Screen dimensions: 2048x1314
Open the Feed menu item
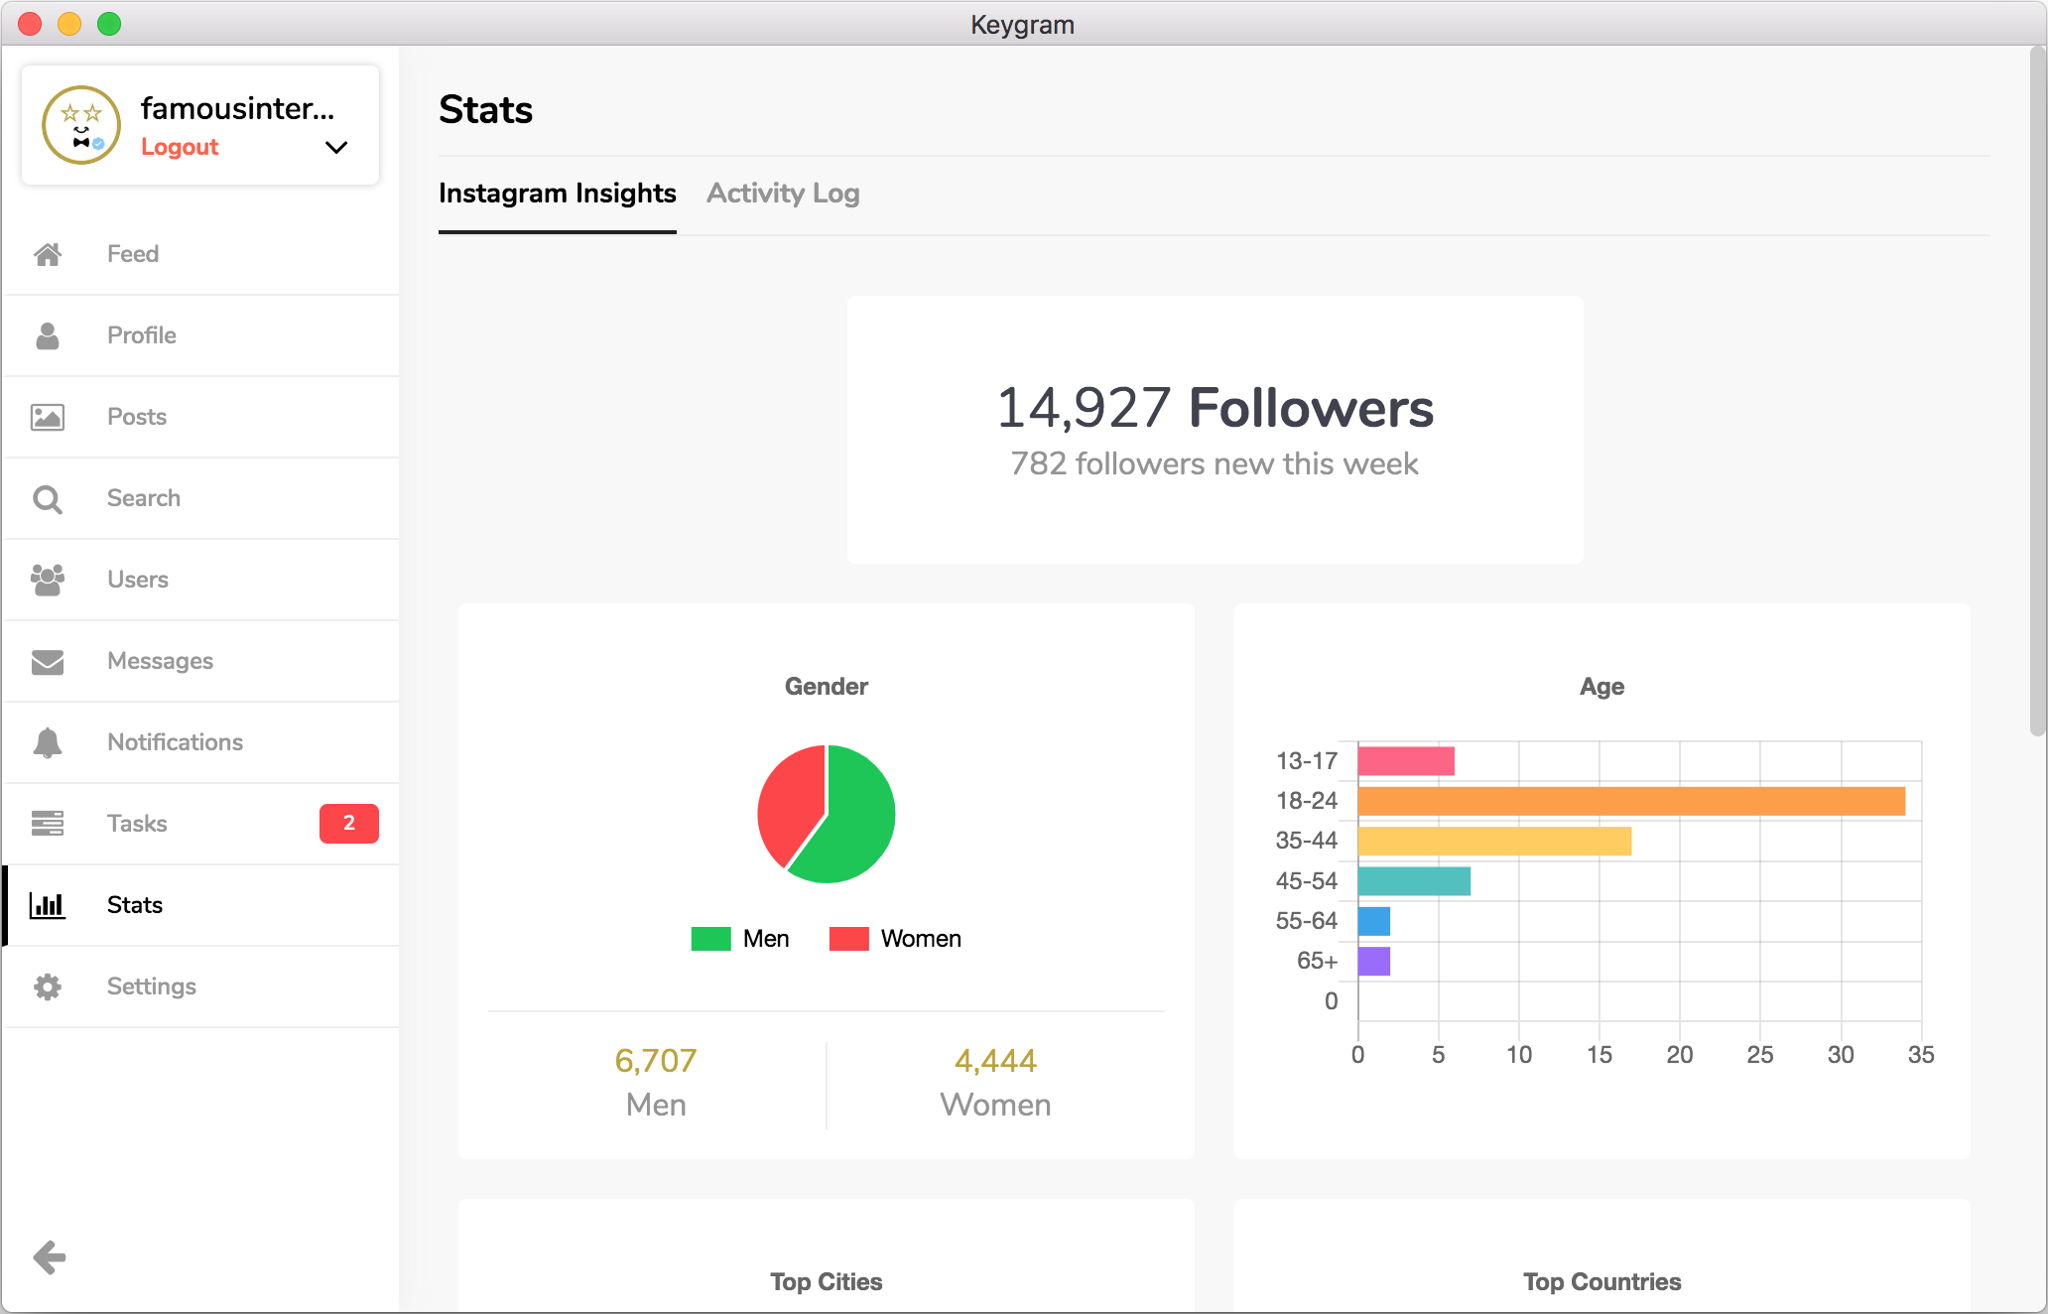point(201,254)
